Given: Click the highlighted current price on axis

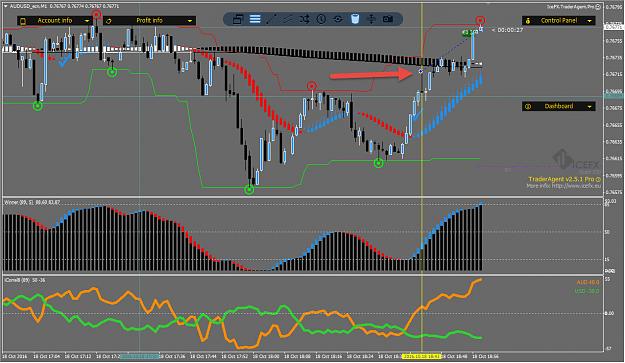Looking at the screenshot, I should (x=614, y=27).
